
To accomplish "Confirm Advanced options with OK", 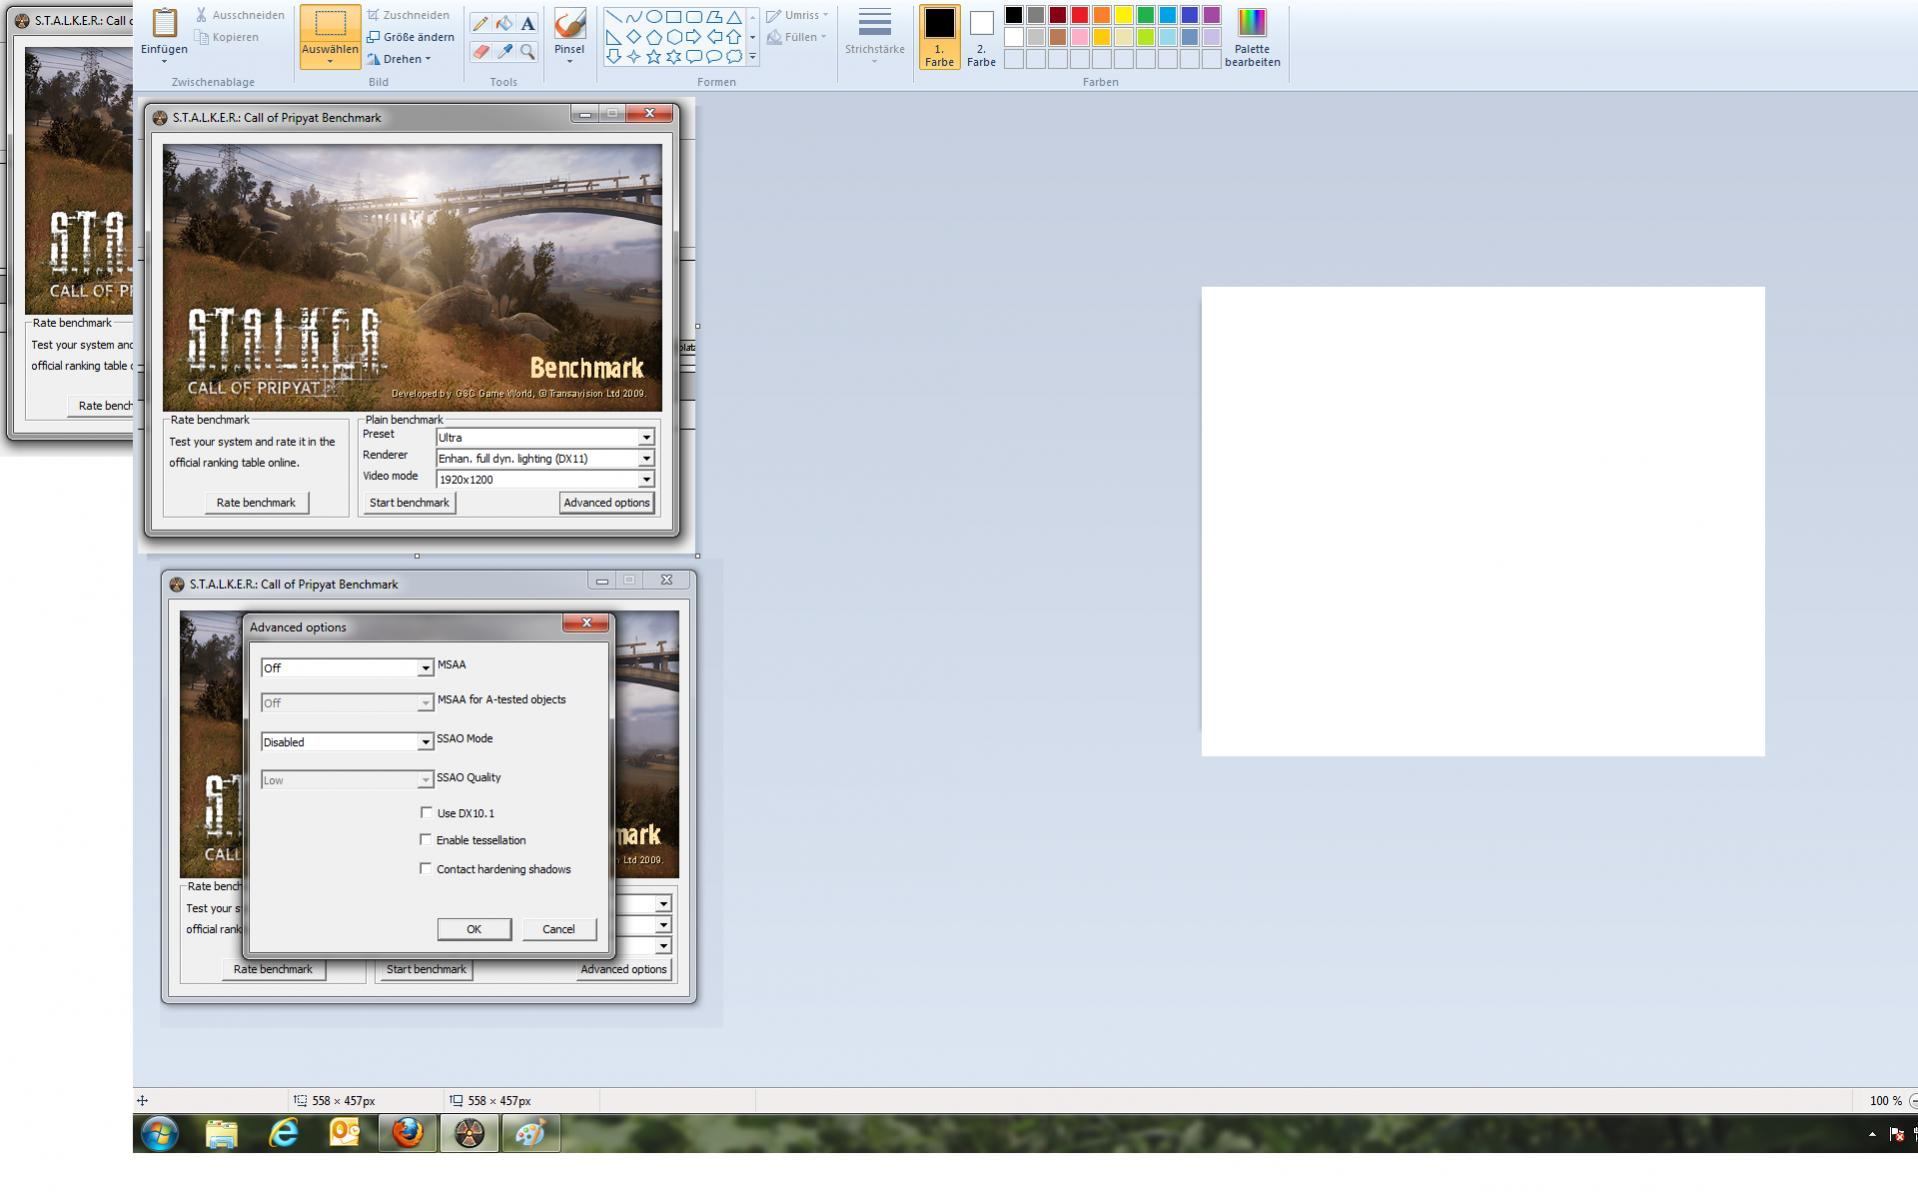I will 474,929.
